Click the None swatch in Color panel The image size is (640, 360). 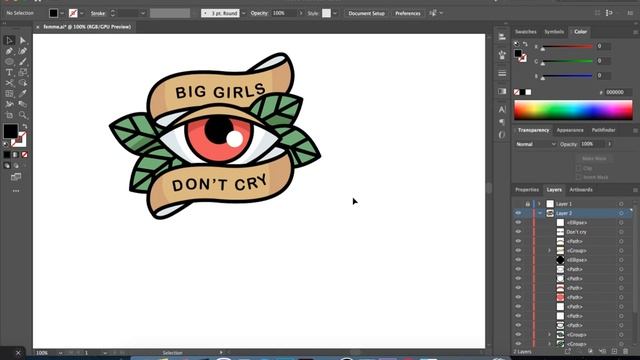pyautogui.click(x=517, y=92)
